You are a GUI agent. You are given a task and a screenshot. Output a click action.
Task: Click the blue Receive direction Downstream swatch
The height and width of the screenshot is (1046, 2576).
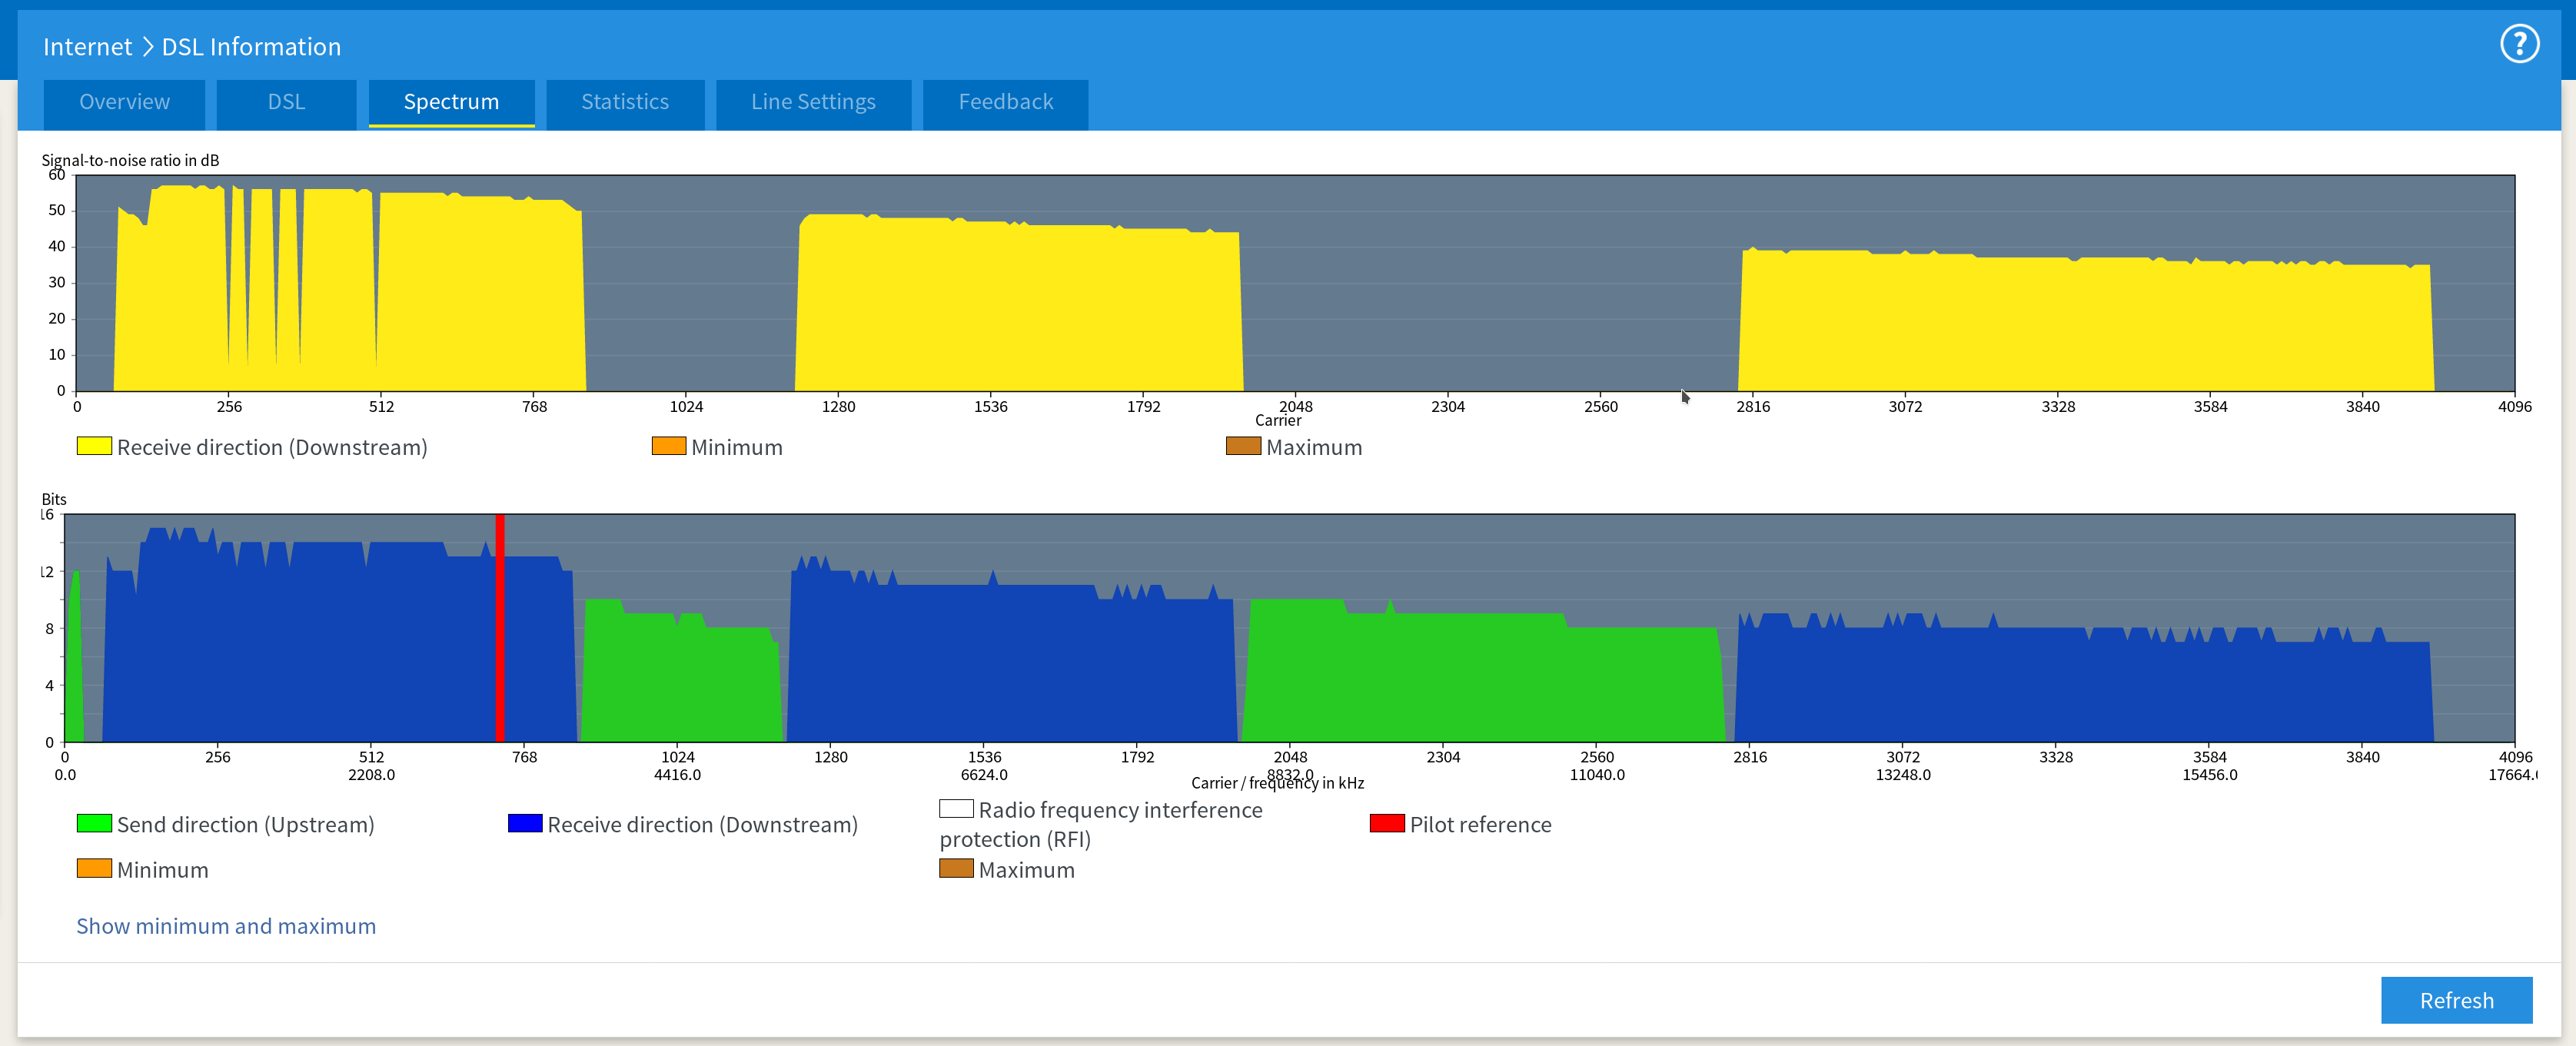tap(525, 823)
